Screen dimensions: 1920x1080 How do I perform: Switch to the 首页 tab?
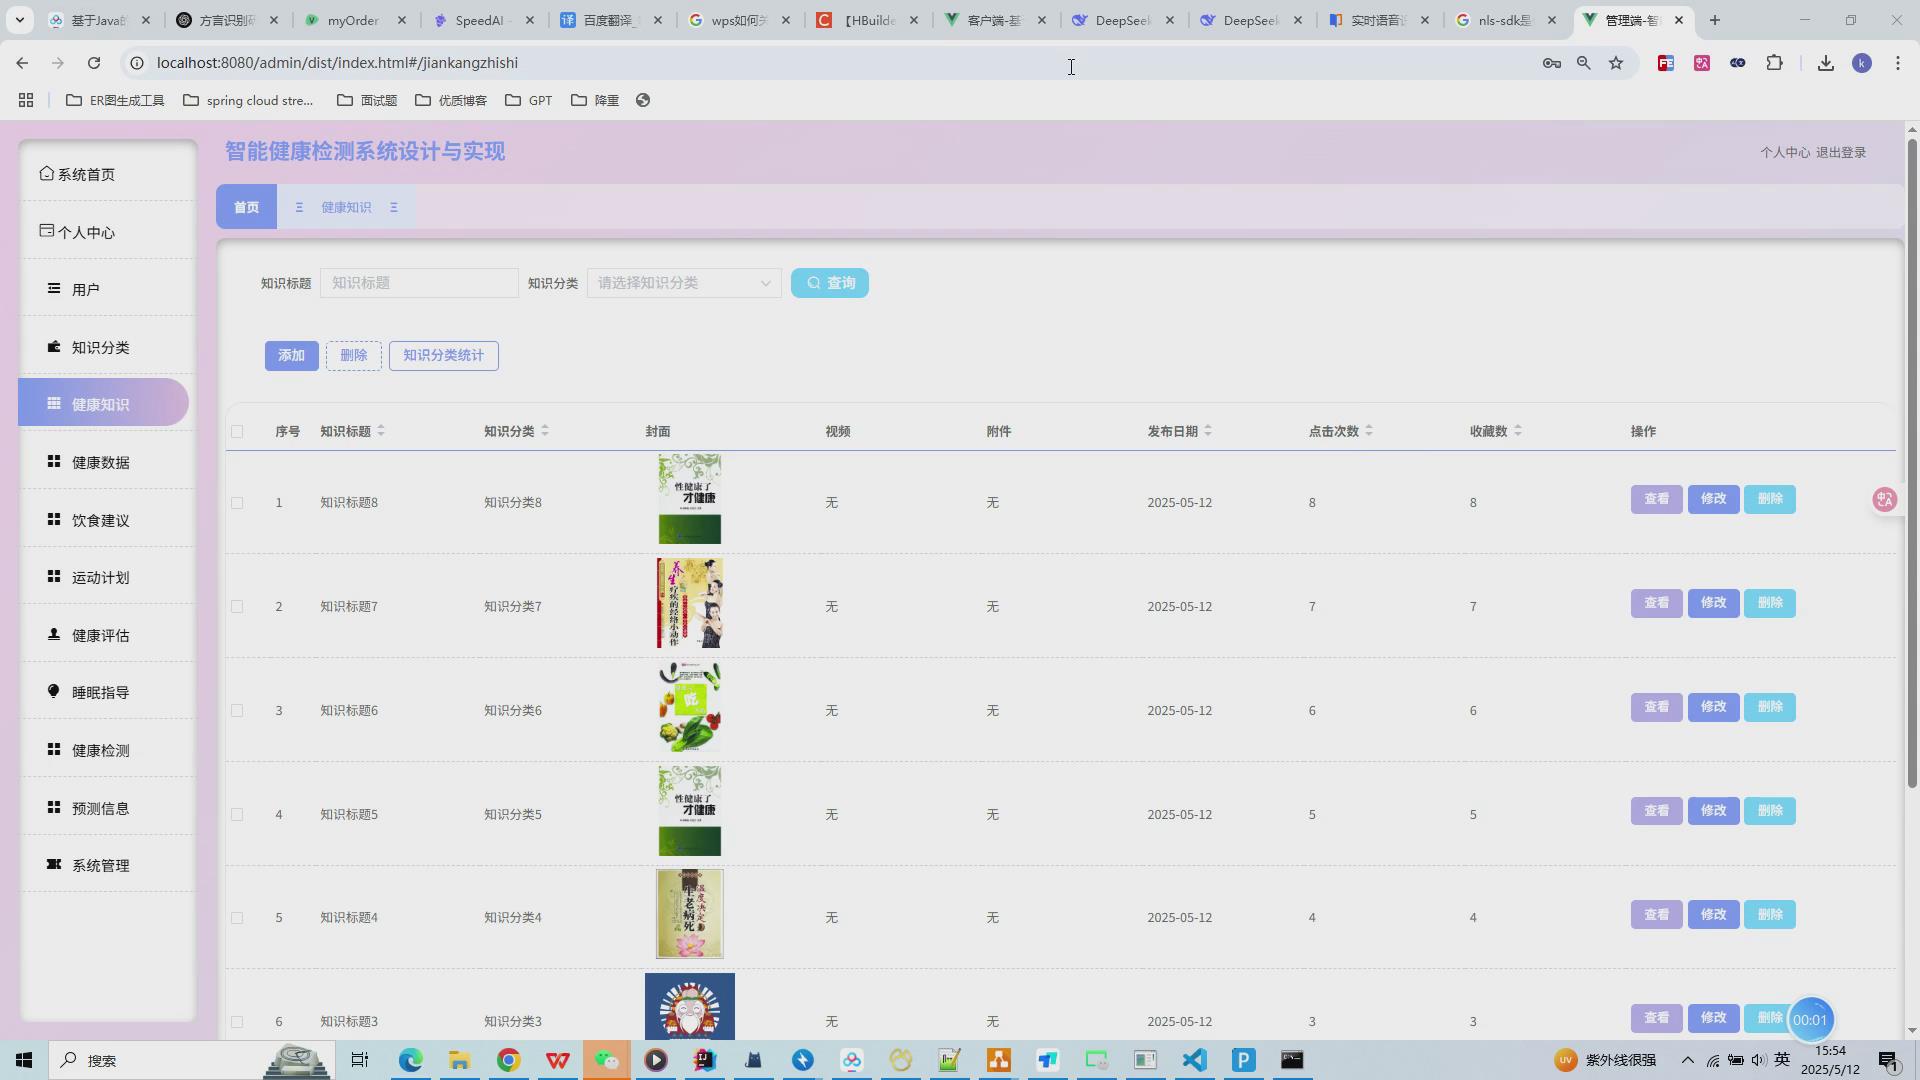246,207
